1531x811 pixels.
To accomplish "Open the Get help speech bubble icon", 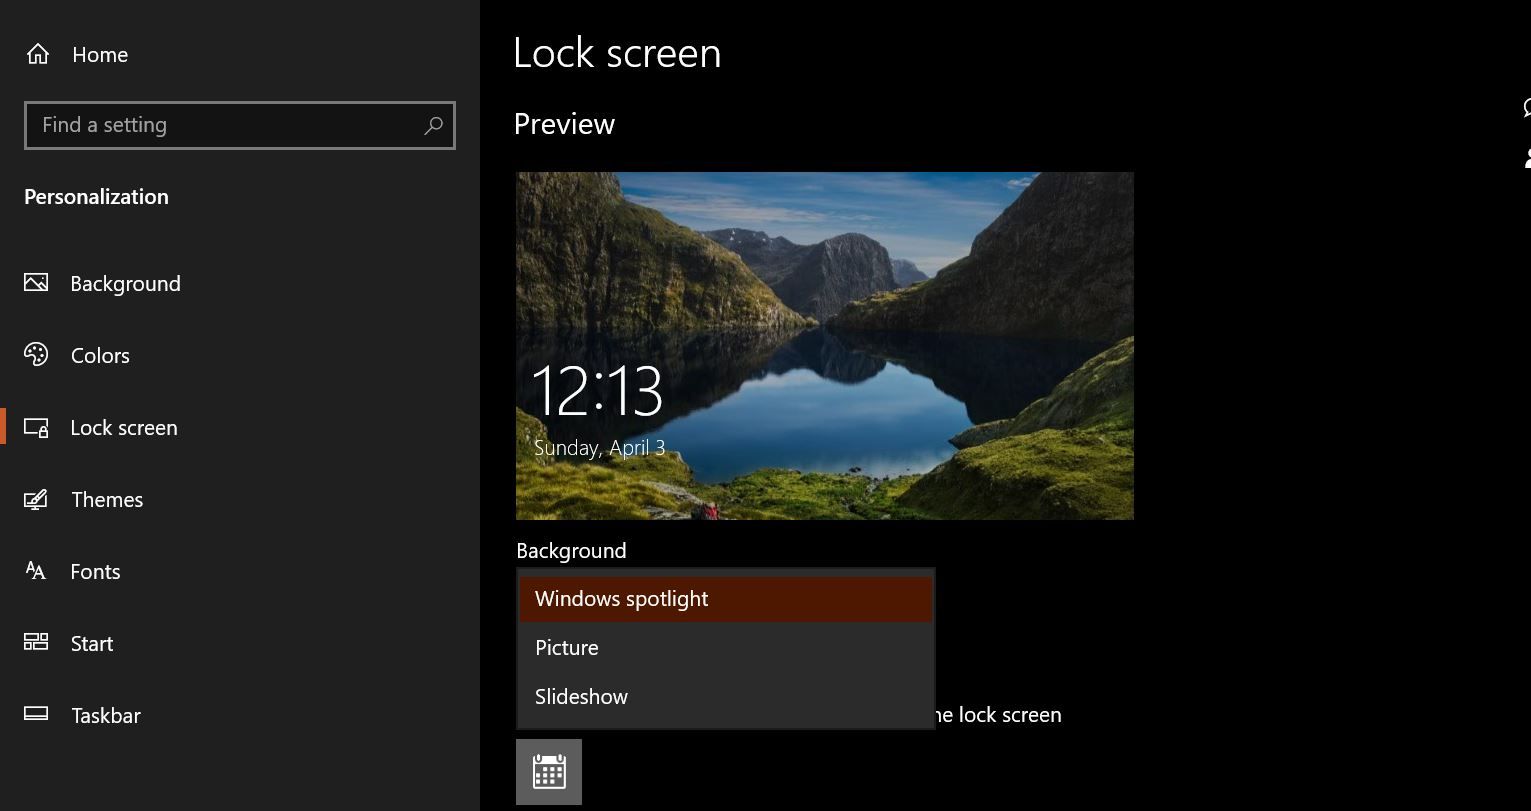I will pyautogui.click(x=1525, y=108).
